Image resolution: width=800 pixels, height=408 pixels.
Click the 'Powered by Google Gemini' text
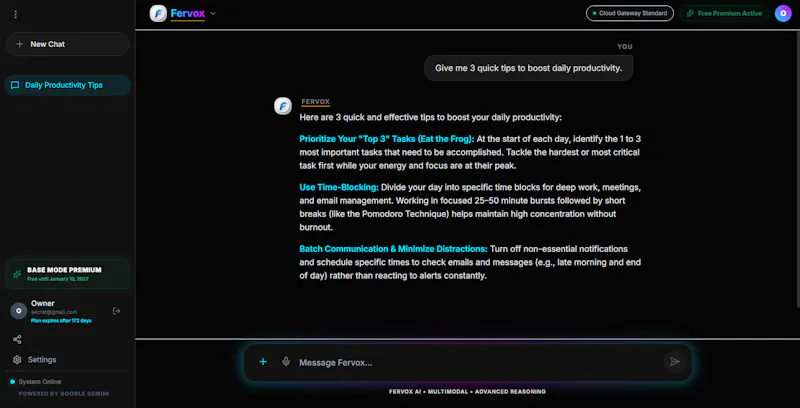tap(64, 394)
